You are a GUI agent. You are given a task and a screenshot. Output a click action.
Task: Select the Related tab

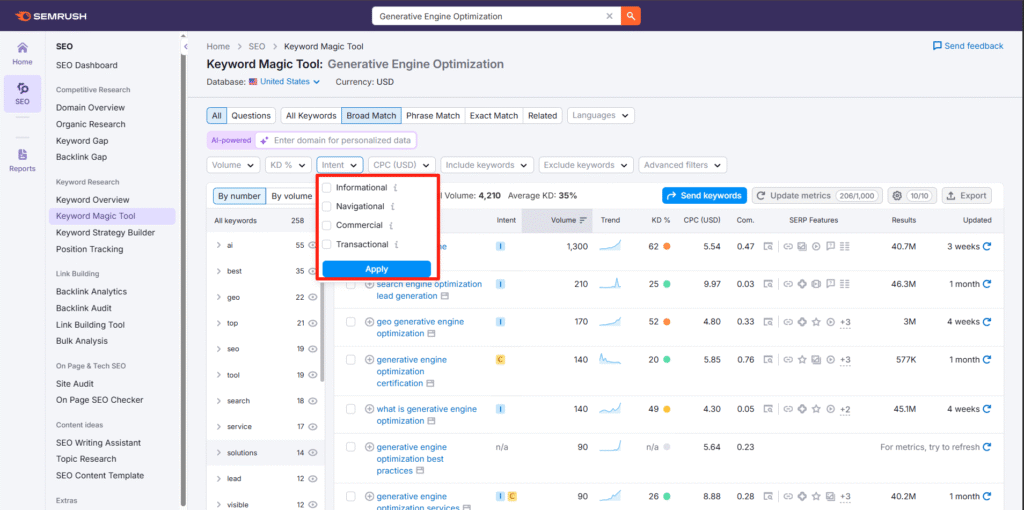coord(543,116)
